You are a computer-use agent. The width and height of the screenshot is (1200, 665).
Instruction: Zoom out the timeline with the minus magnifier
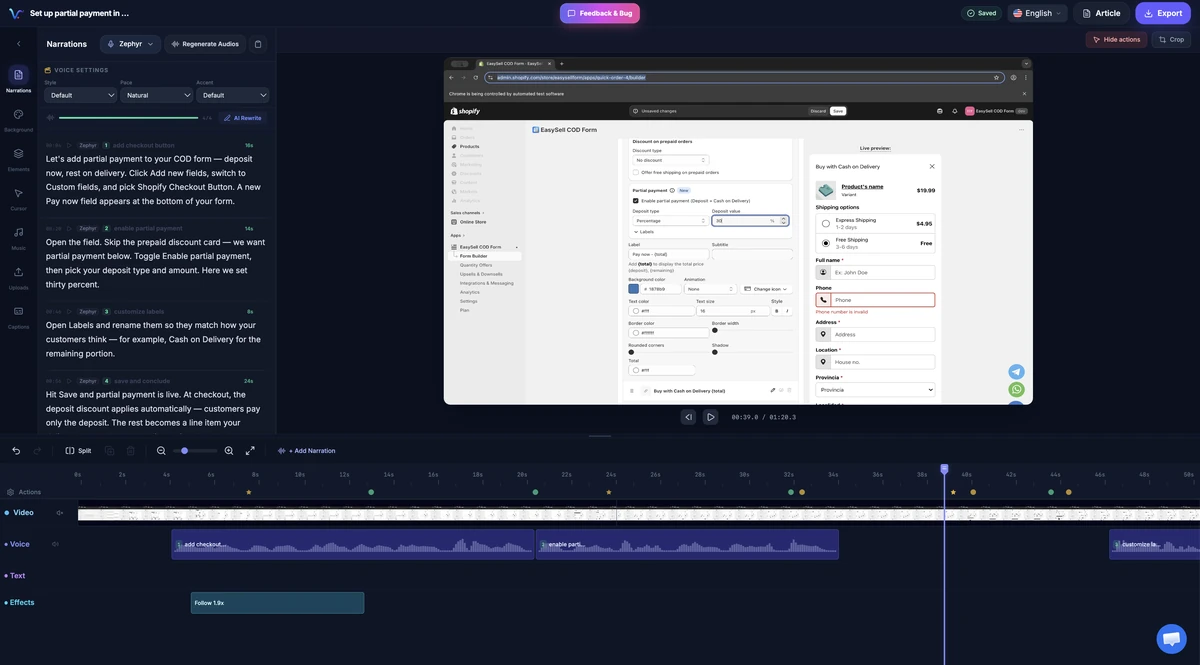click(x=161, y=451)
